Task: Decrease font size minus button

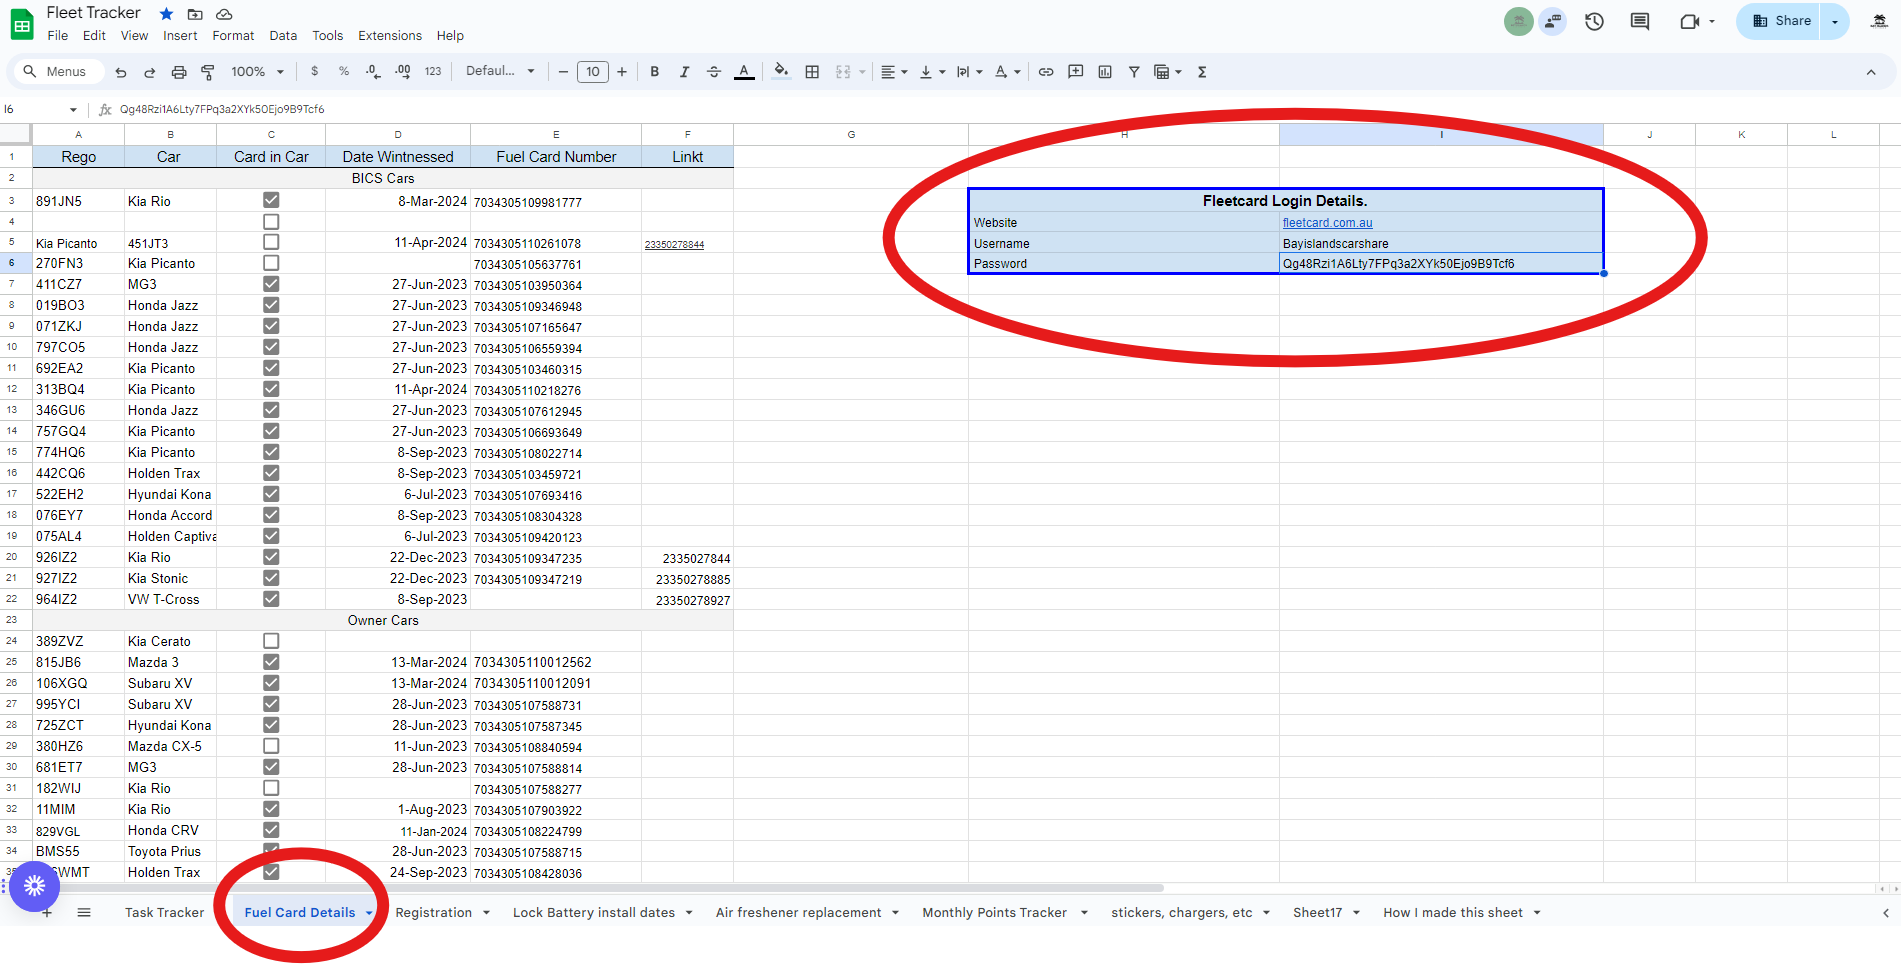Action: click(x=563, y=72)
